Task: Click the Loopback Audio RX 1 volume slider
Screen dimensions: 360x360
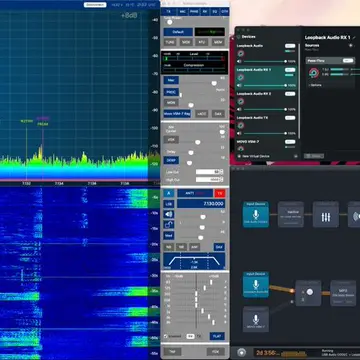Action: (265, 85)
